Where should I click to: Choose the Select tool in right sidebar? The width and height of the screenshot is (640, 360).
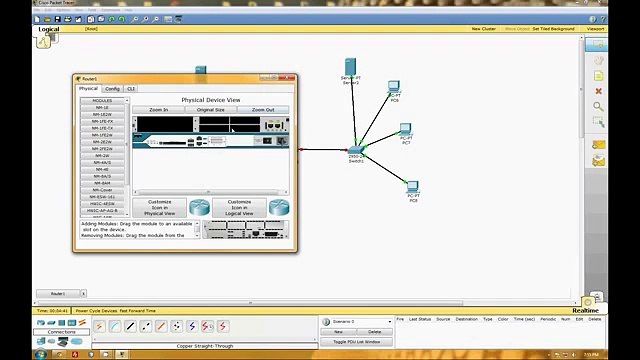click(598, 44)
